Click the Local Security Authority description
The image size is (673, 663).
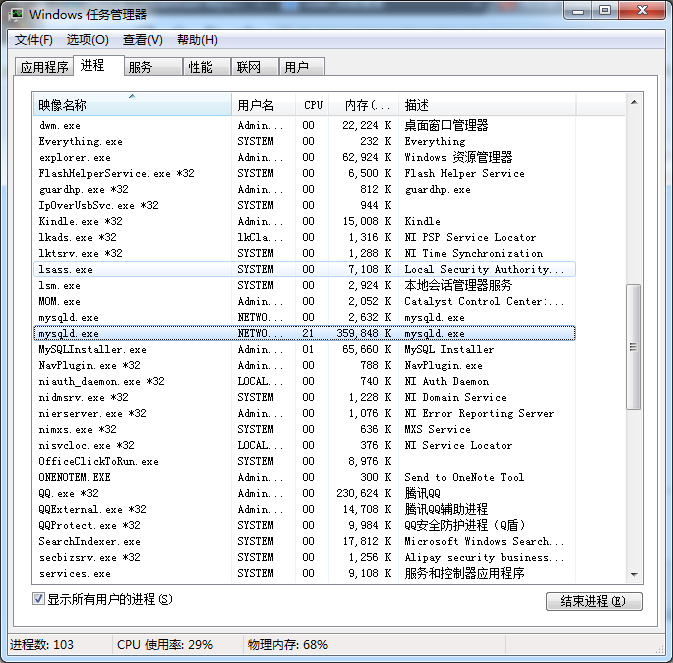484,269
